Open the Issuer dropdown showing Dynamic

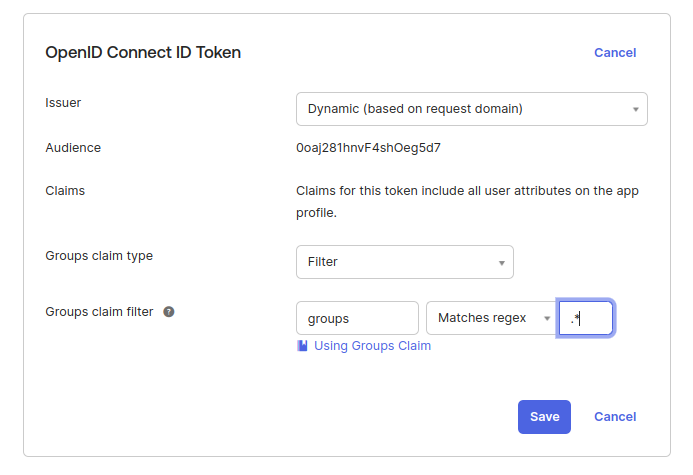(x=472, y=109)
